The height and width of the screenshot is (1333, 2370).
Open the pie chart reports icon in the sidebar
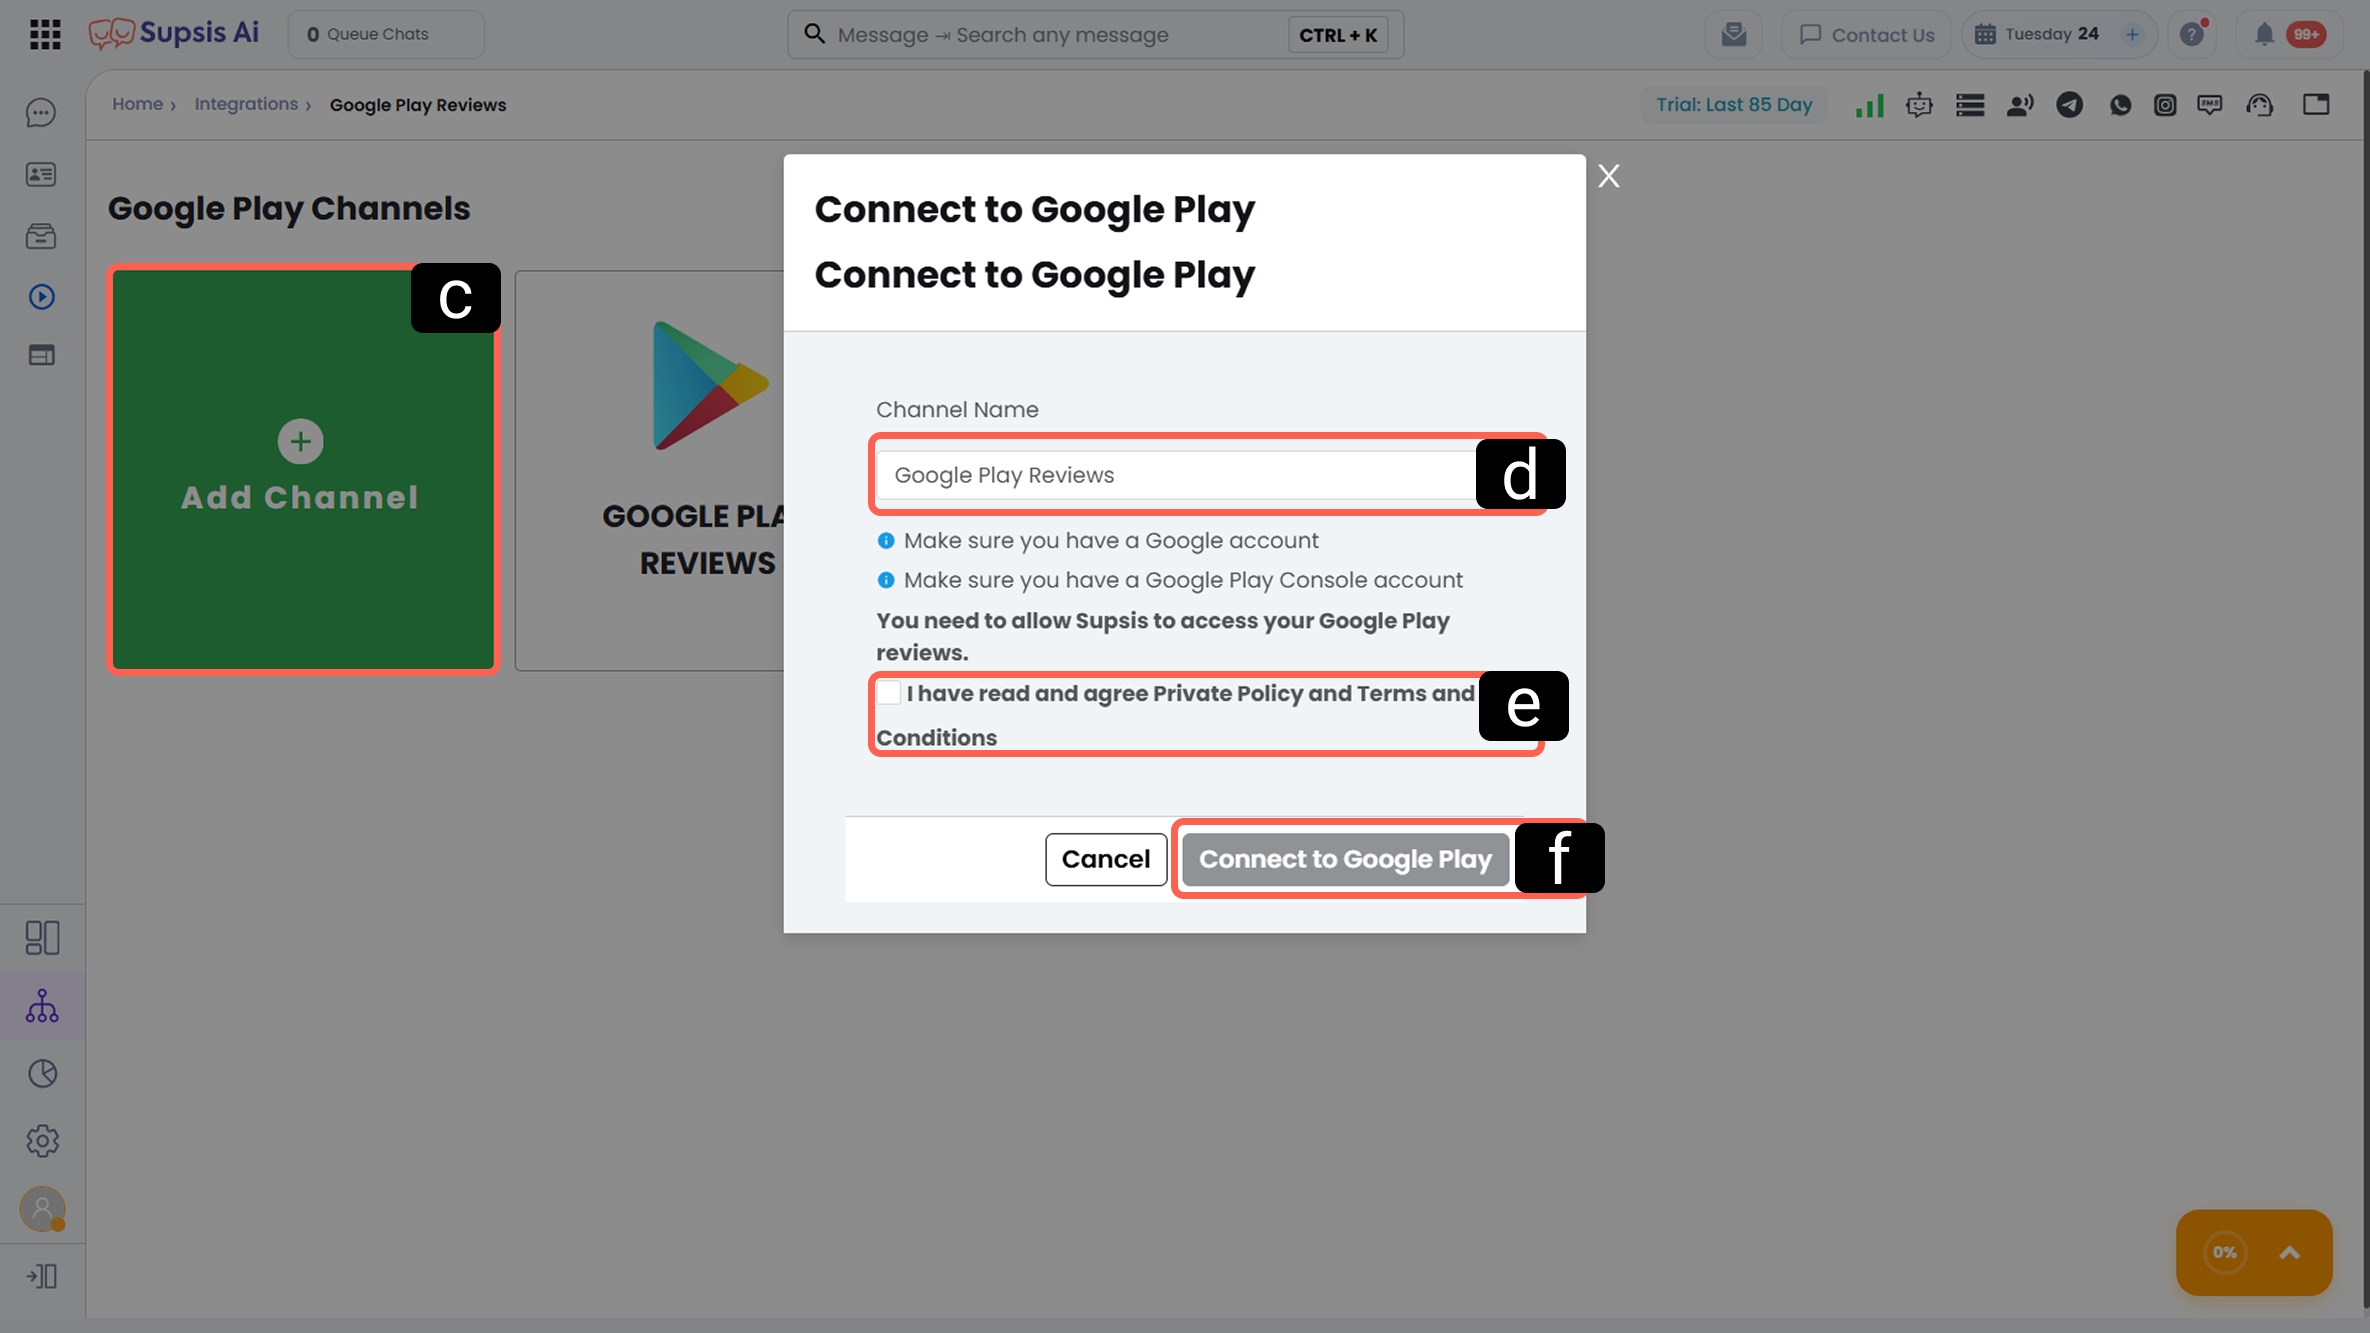pos(42,1073)
